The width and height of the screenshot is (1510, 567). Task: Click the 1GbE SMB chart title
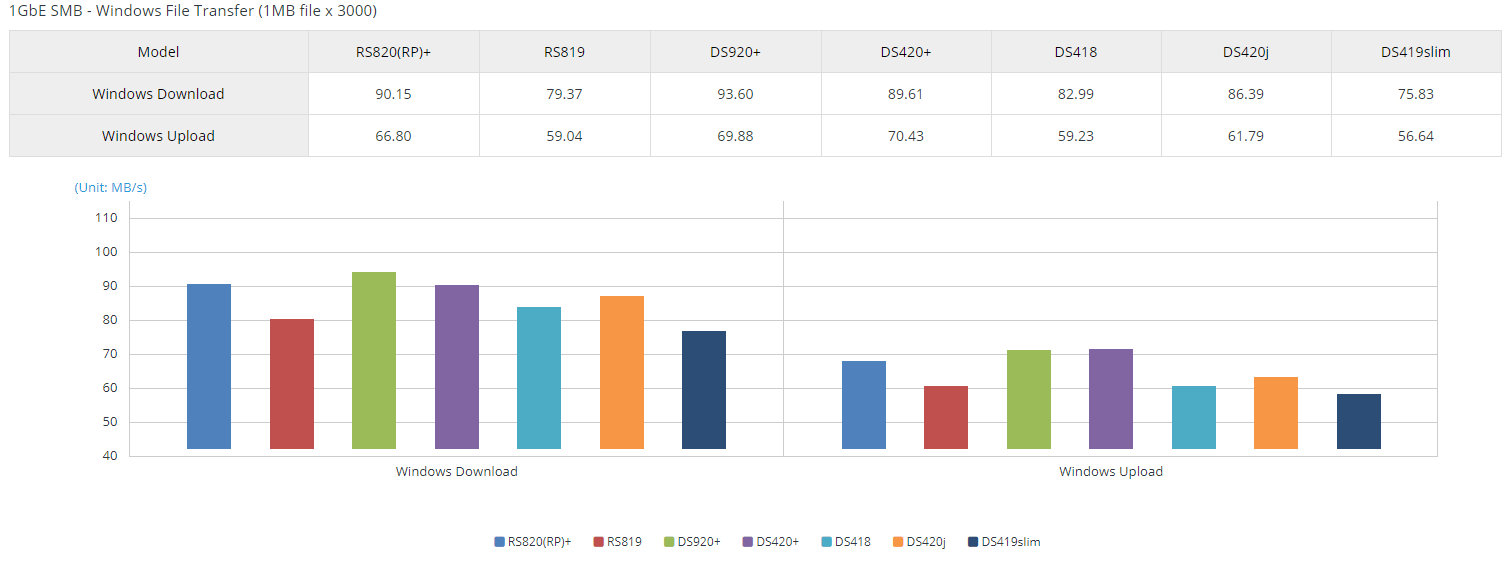193,11
